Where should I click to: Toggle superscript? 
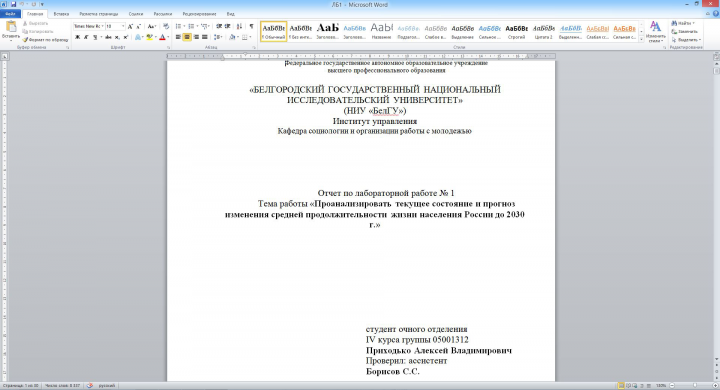pos(125,37)
